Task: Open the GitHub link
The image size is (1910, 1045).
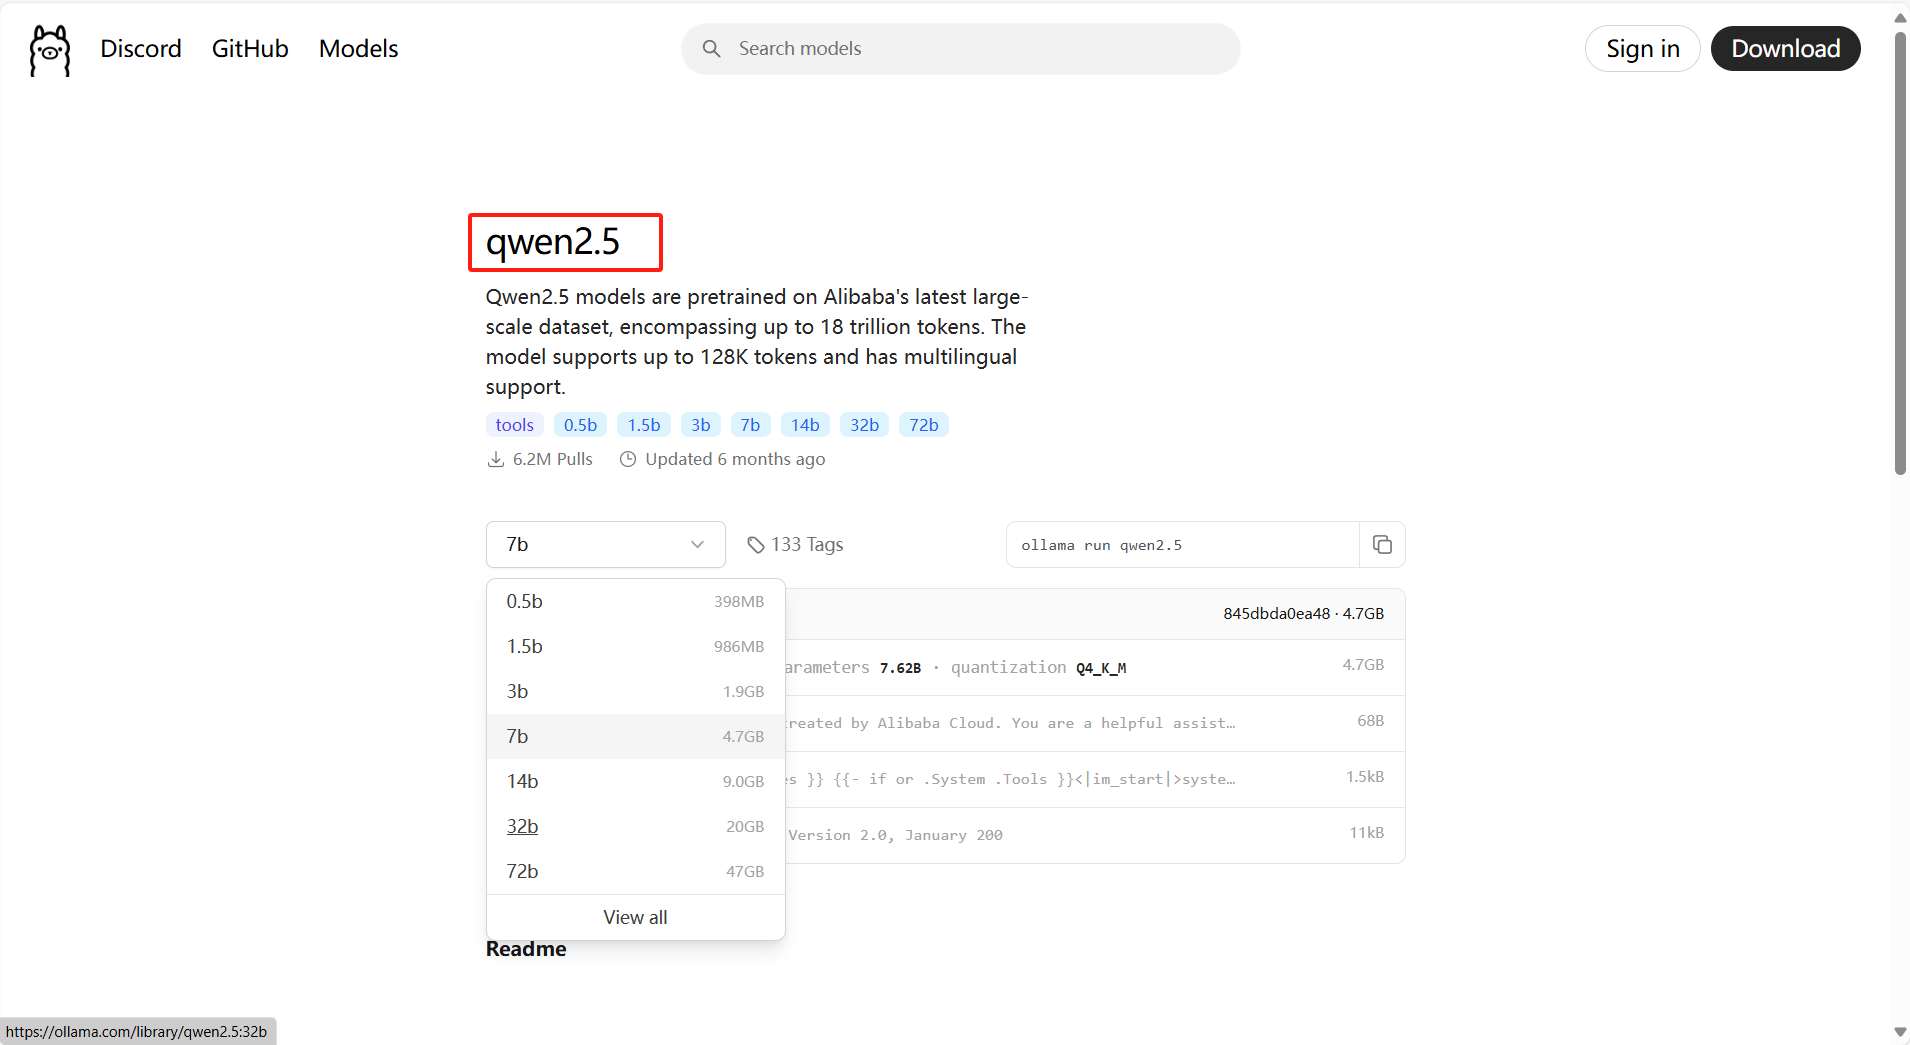Action: [x=250, y=49]
